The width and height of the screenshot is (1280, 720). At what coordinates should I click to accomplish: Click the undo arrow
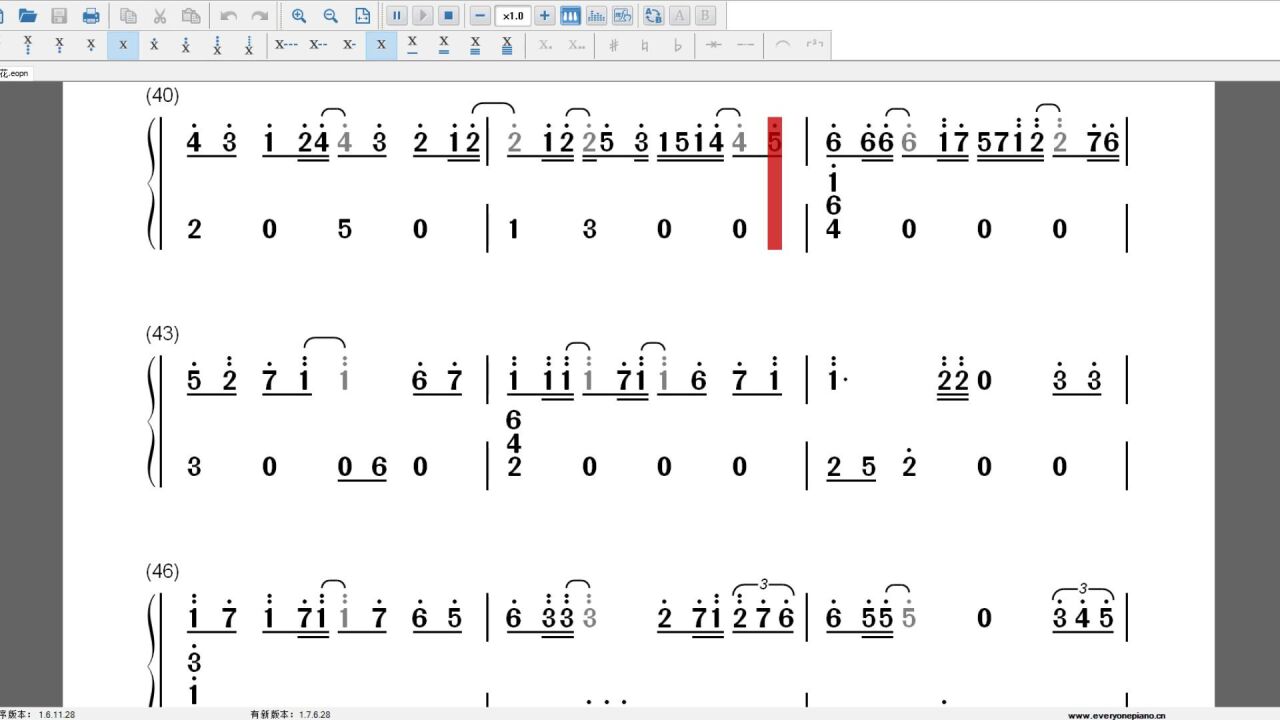click(228, 15)
